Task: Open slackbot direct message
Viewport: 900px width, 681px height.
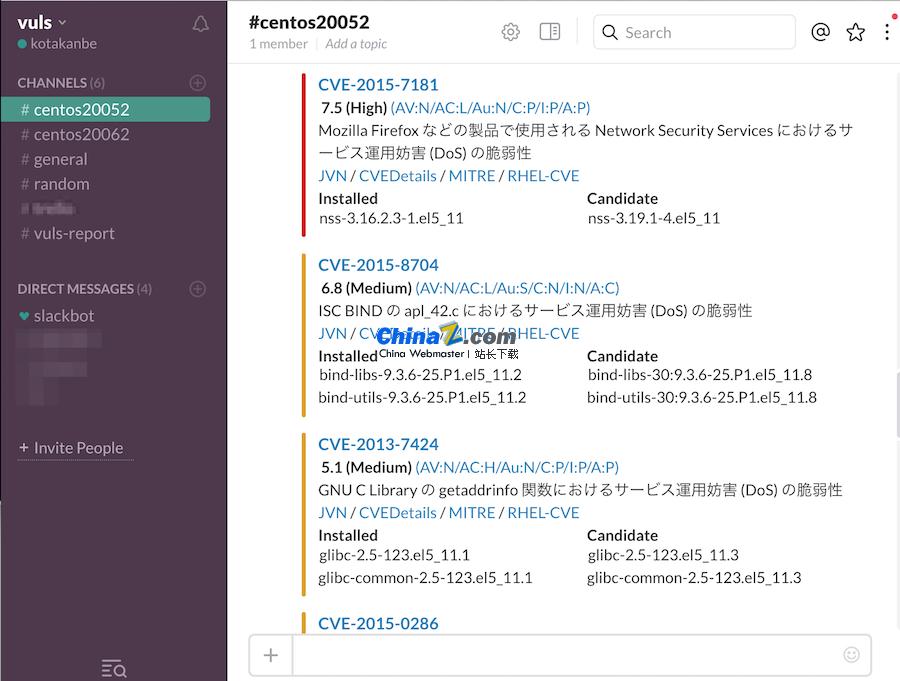Action: tap(64, 316)
